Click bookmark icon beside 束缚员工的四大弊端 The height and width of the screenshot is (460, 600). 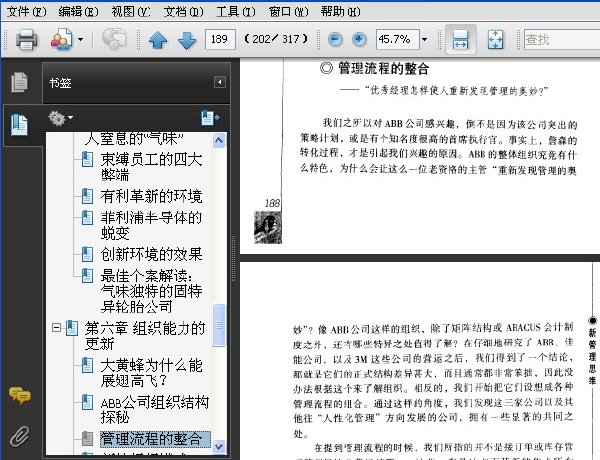(x=87, y=159)
